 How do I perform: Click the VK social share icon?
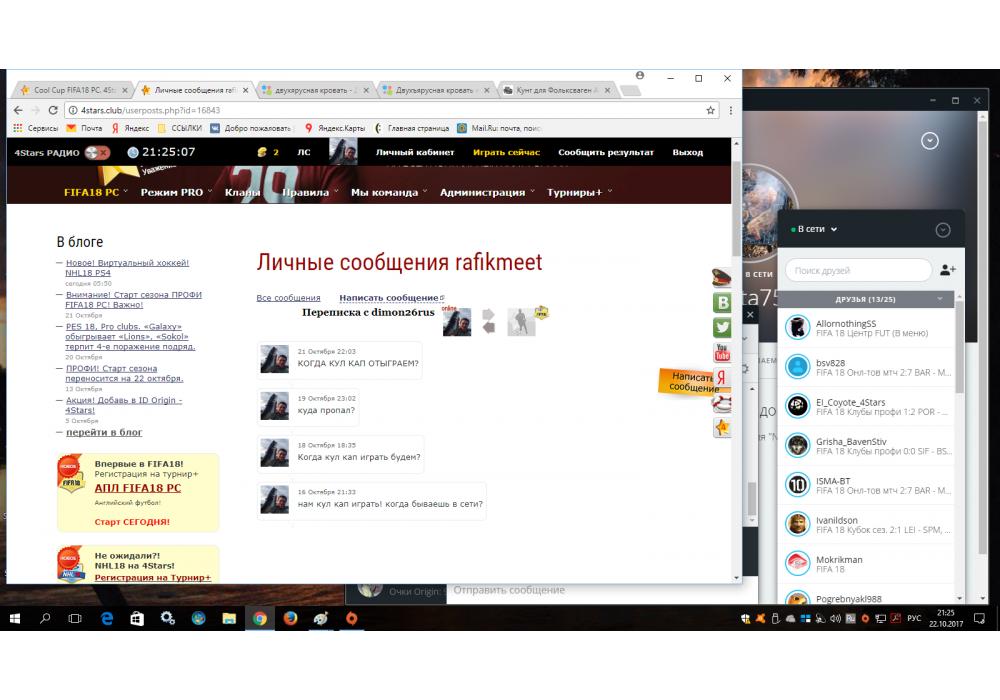tap(721, 303)
